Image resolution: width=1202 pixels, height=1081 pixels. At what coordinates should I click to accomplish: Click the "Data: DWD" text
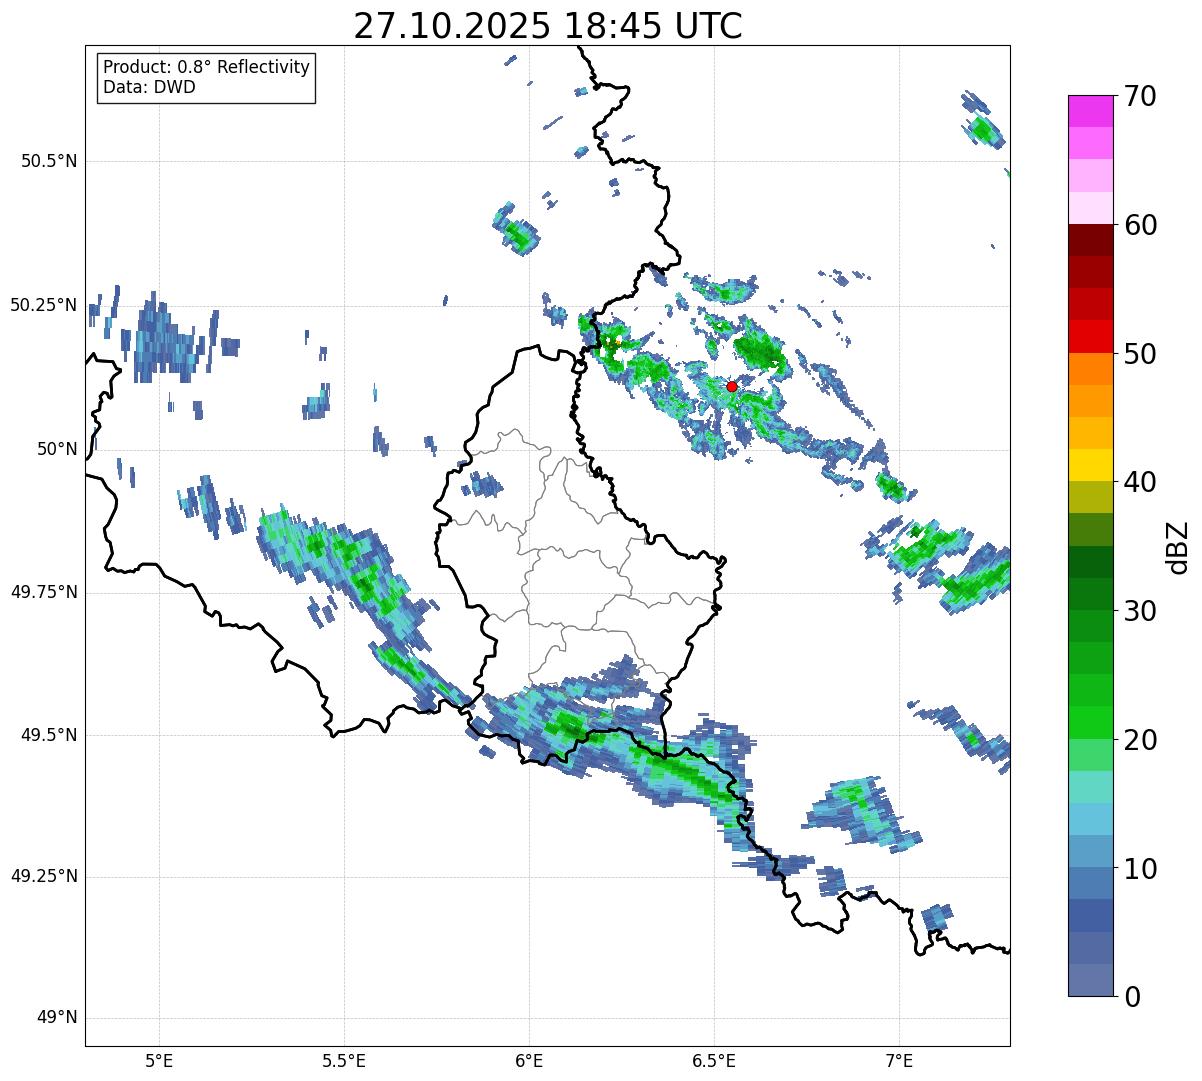pos(149,87)
